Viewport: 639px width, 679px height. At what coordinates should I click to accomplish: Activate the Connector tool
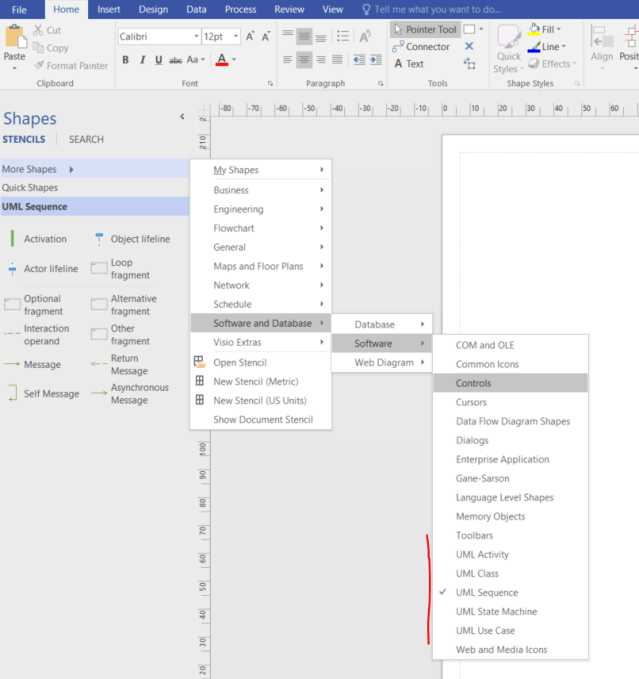[x=420, y=47]
